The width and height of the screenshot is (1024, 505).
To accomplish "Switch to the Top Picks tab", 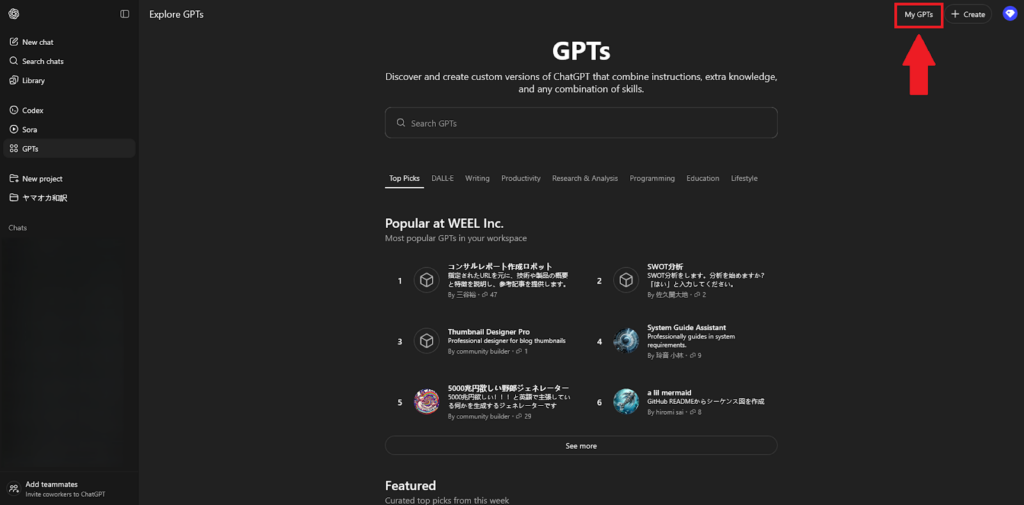I will coord(404,178).
